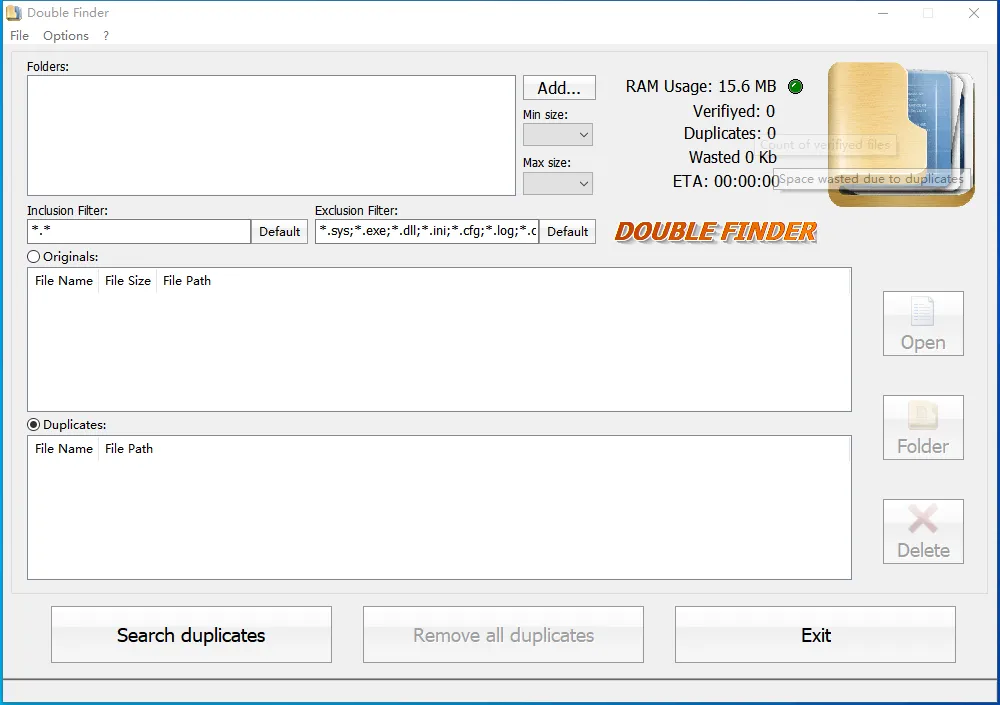Screen dimensions: 1000x705
Task: Close the Double Finder window
Action: point(974,13)
